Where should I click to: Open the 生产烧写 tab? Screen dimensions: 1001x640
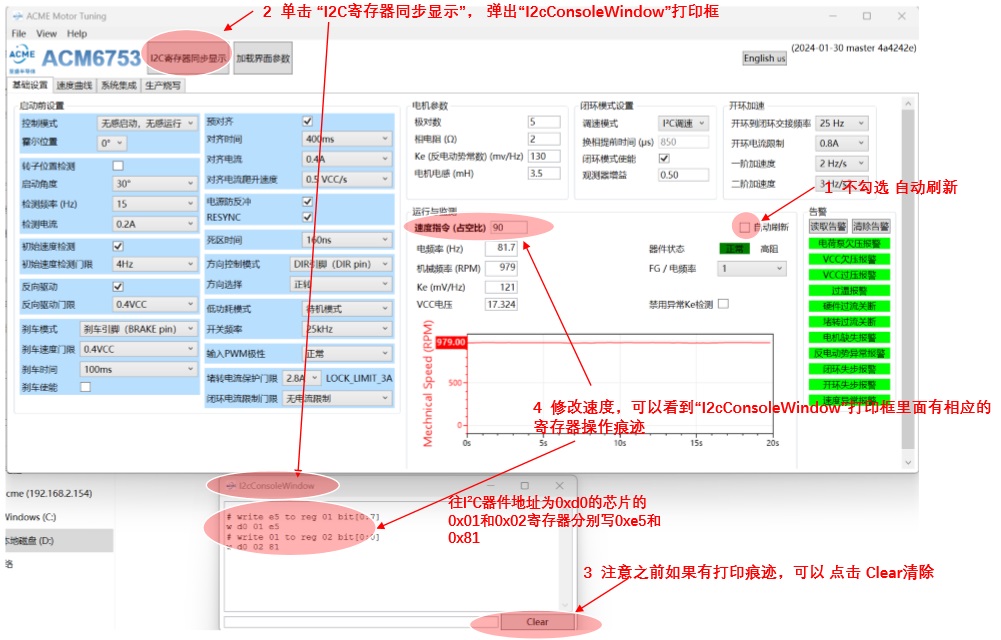point(163,86)
